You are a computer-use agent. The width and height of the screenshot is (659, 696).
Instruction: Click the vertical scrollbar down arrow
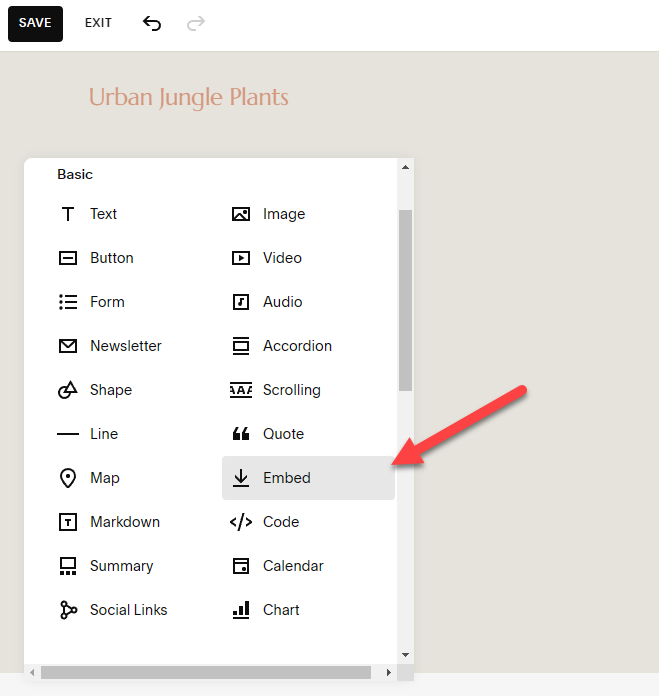[405, 654]
